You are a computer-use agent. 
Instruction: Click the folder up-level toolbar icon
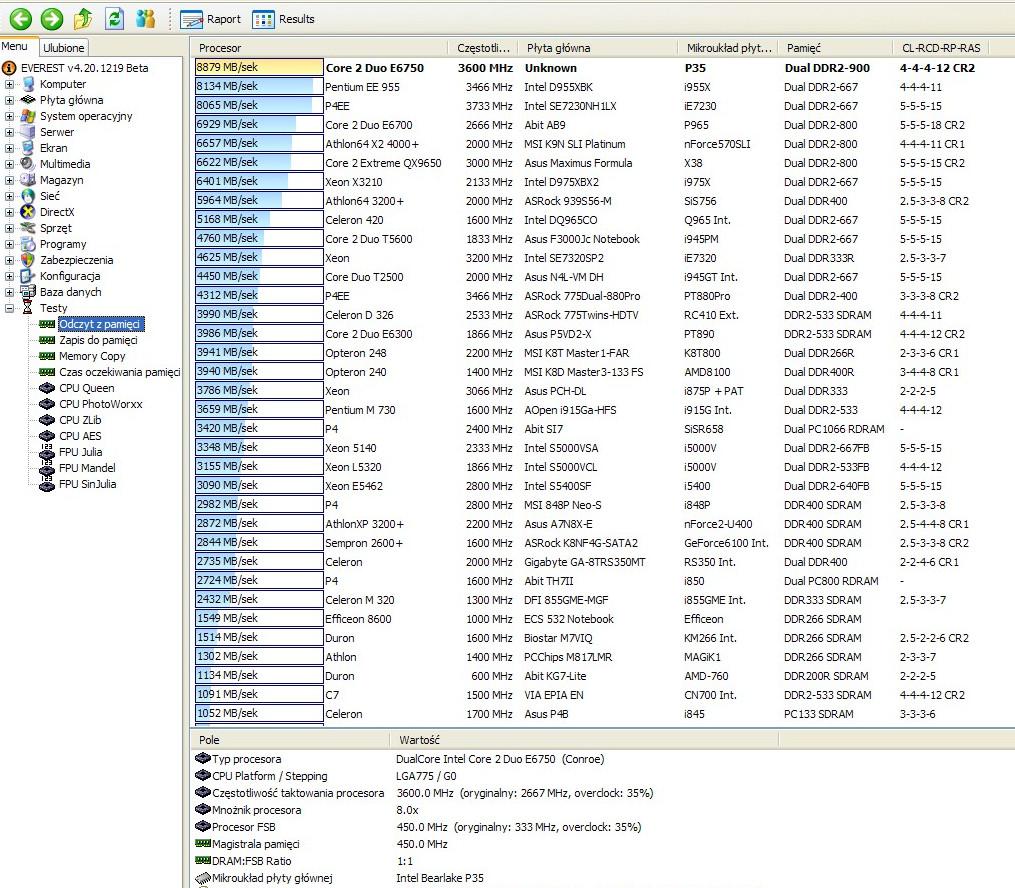pos(84,18)
